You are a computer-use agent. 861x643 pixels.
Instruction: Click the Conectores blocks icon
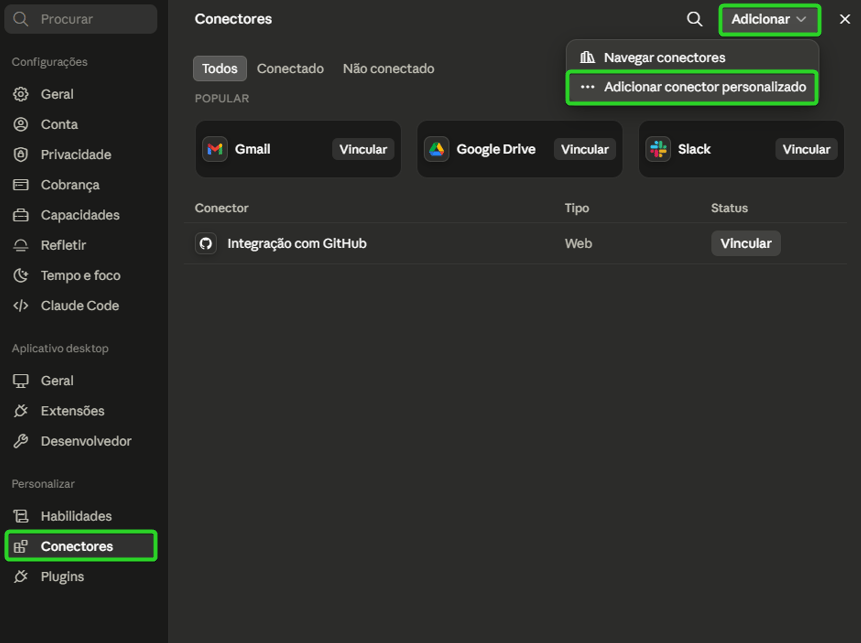21,546
